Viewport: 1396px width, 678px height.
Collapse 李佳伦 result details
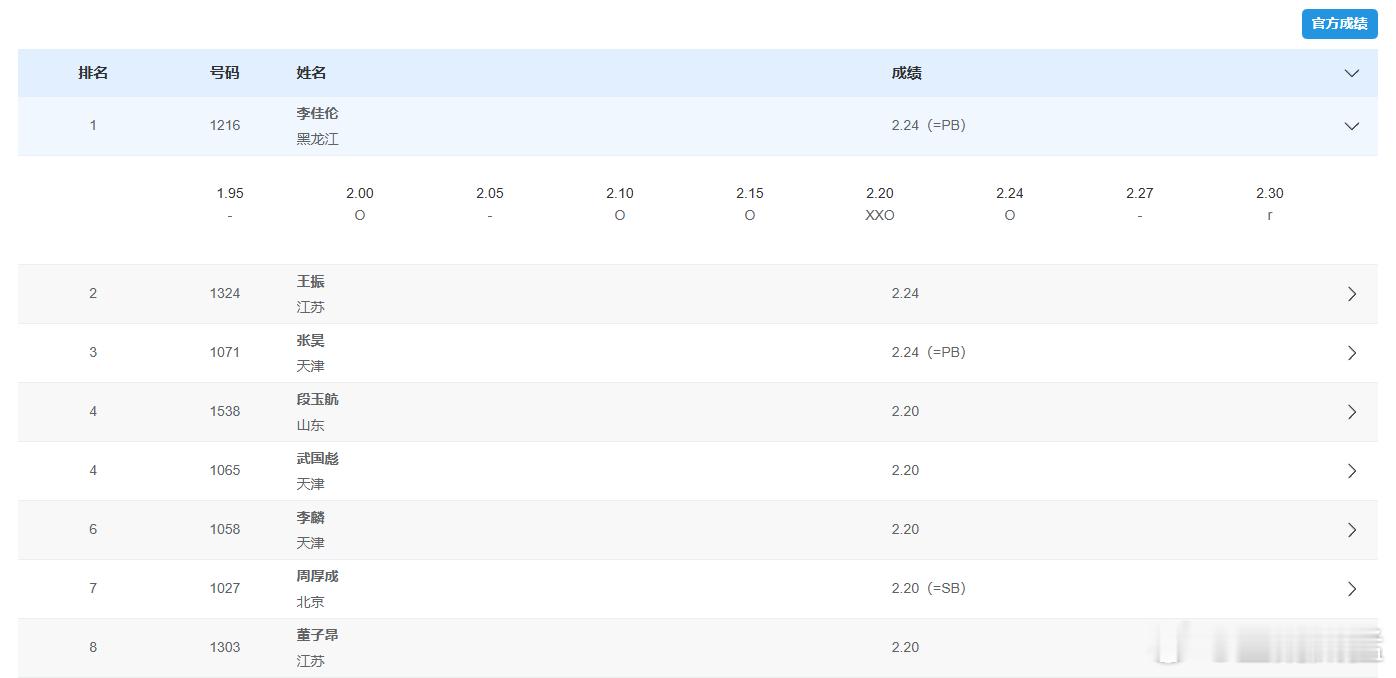click(1351, 126)
